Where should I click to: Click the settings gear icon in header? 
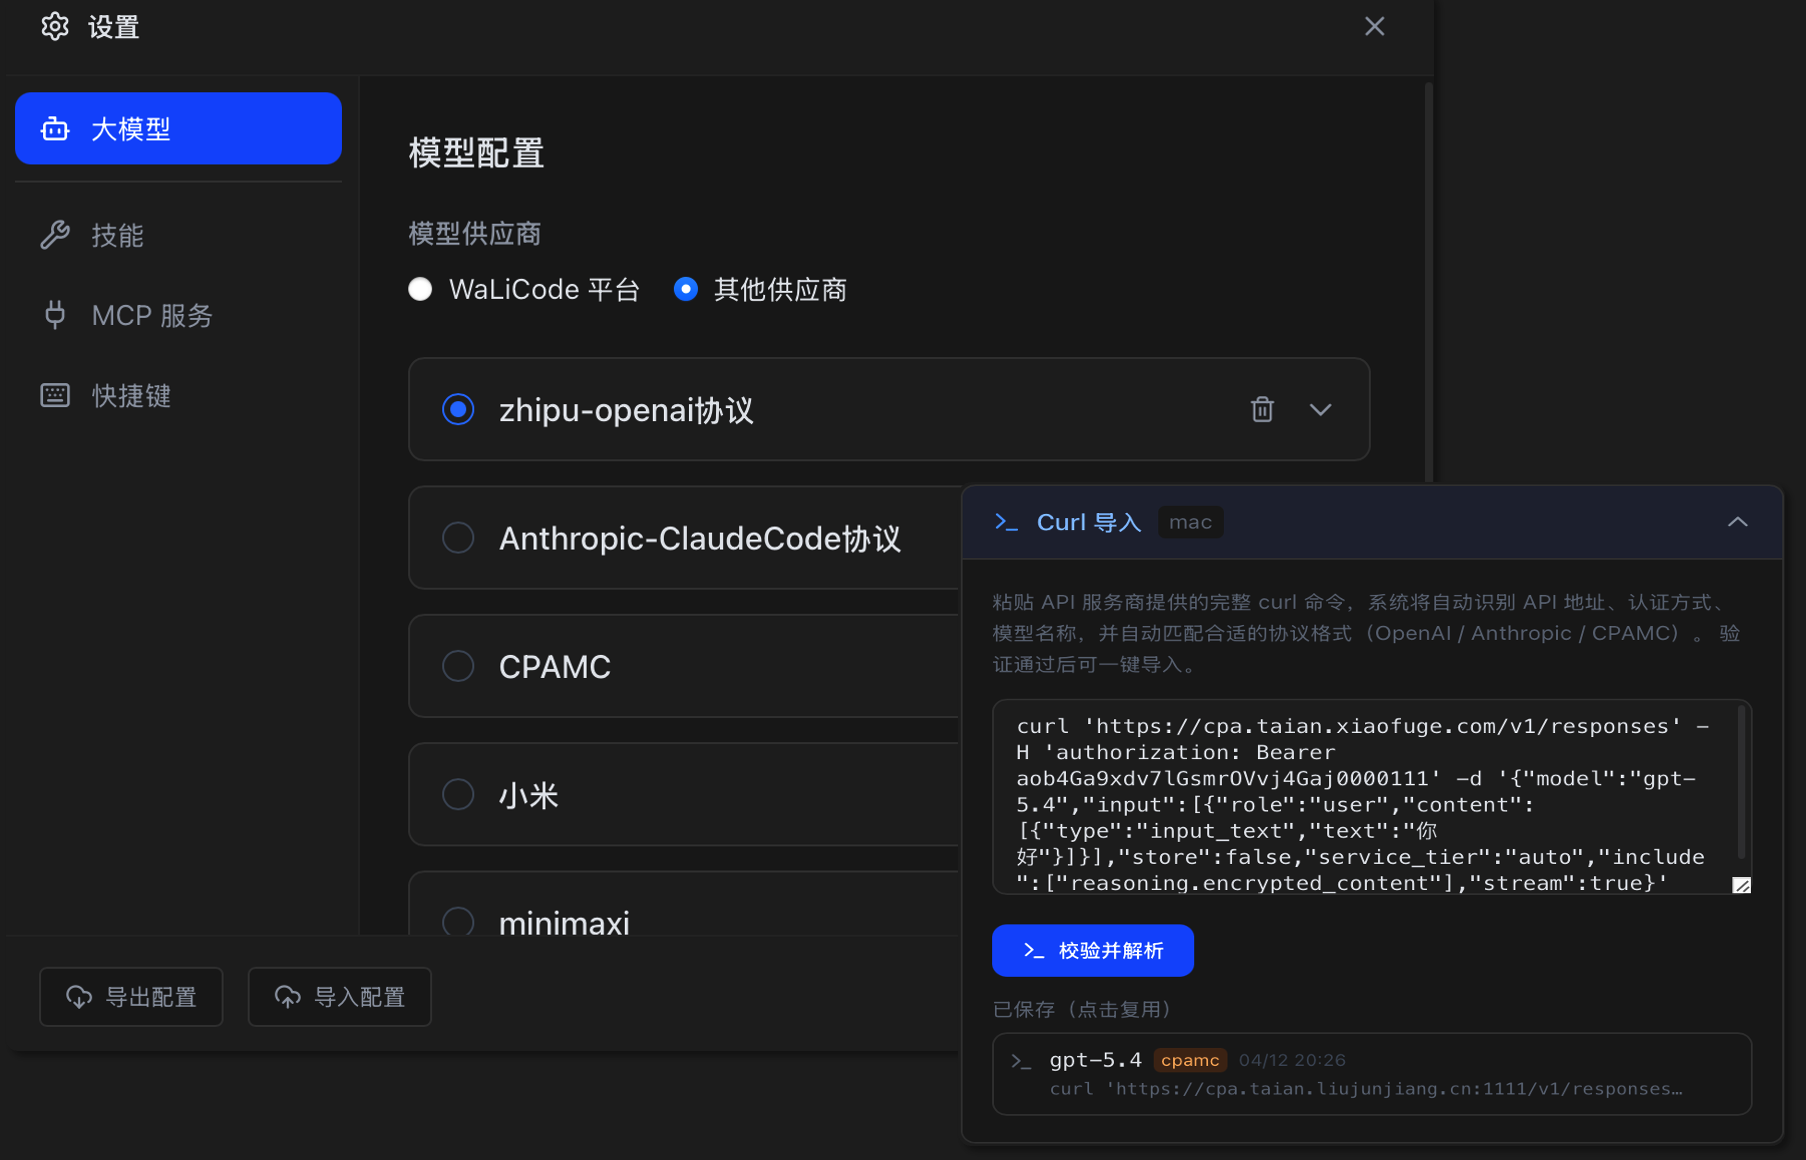(x=55, y=27)
